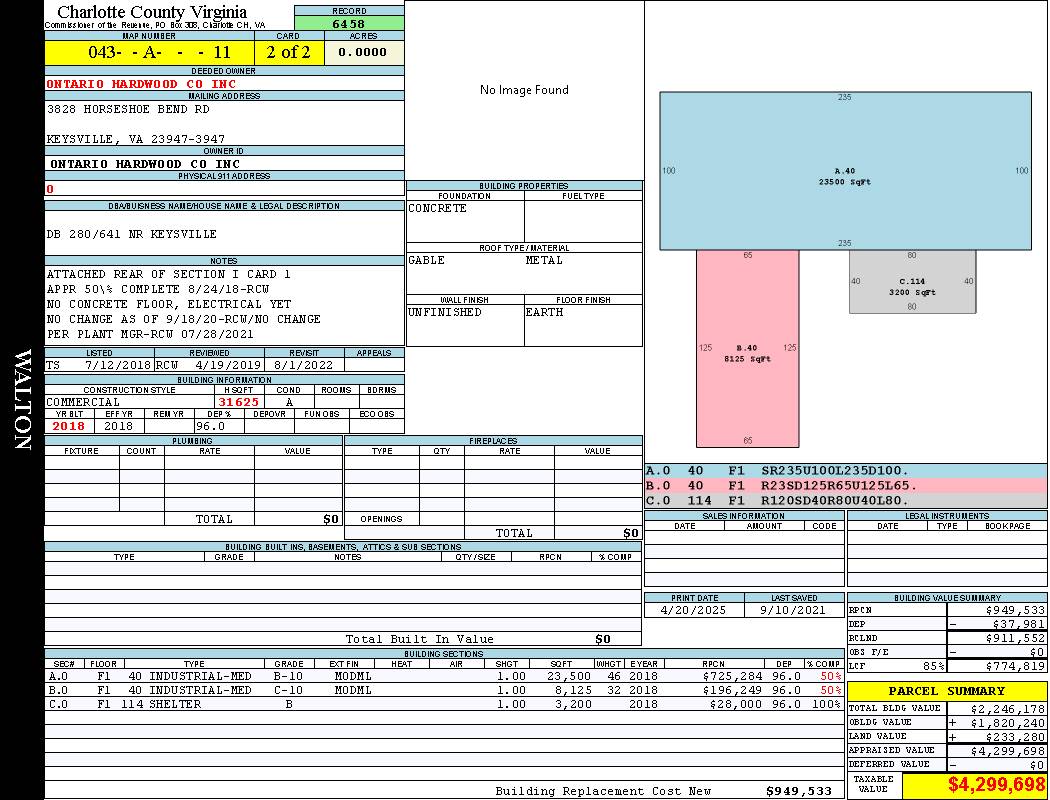Click the mailing address 3828 Horseshoe Bend Rd
Screen dimensions: 1050x800
(129, 109)
